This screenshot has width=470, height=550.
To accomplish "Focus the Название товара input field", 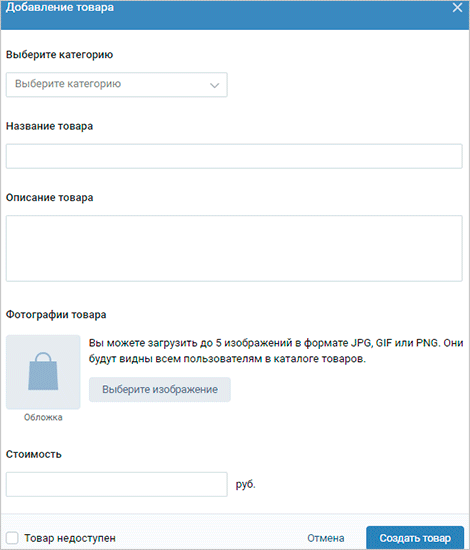I will pyautogui.click(x=234, y=156).
